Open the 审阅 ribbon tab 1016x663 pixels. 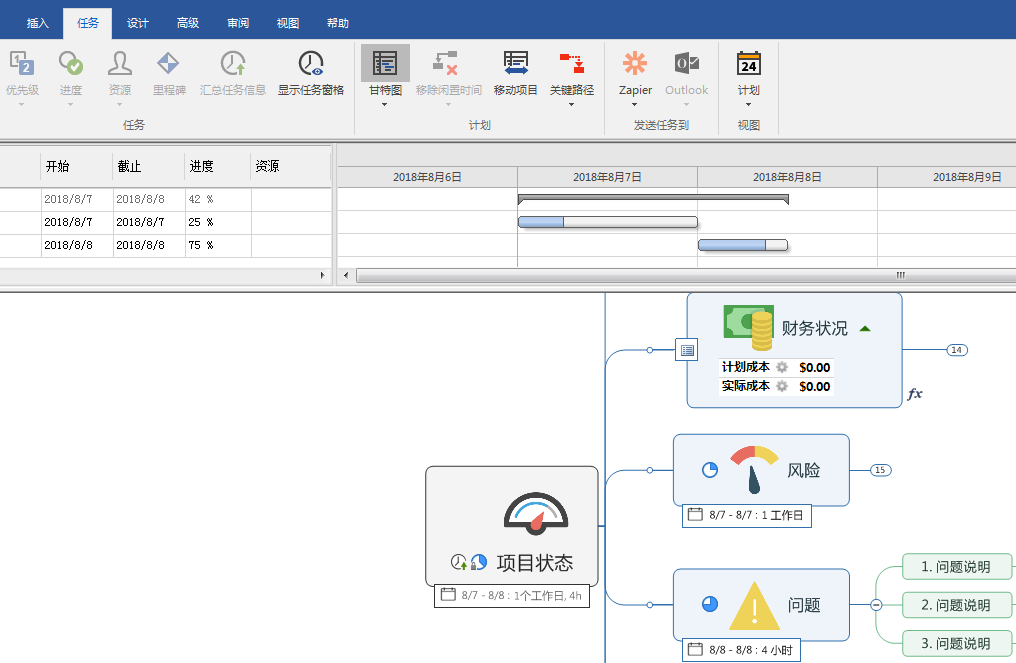click(237, 21)
